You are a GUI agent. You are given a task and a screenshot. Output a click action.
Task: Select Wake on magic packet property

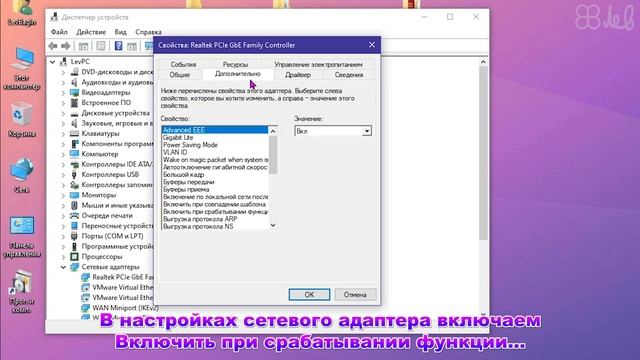click(215, 160)
